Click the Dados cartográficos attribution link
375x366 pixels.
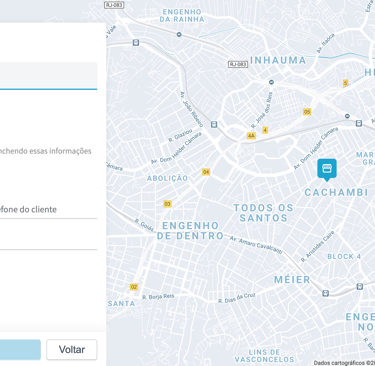pyautogui.click(x=344, y=363)
